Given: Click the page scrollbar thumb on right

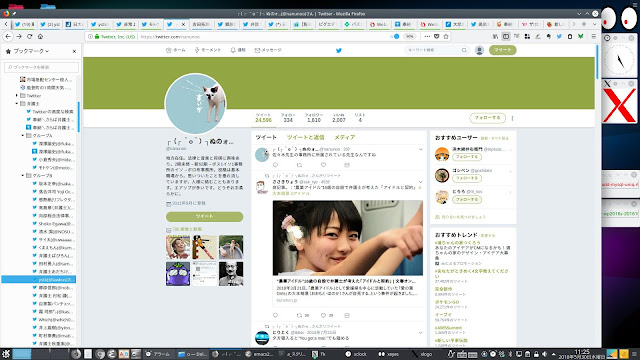Looking at the screenshot, I should pyautogui.click(x=597, y=62).
